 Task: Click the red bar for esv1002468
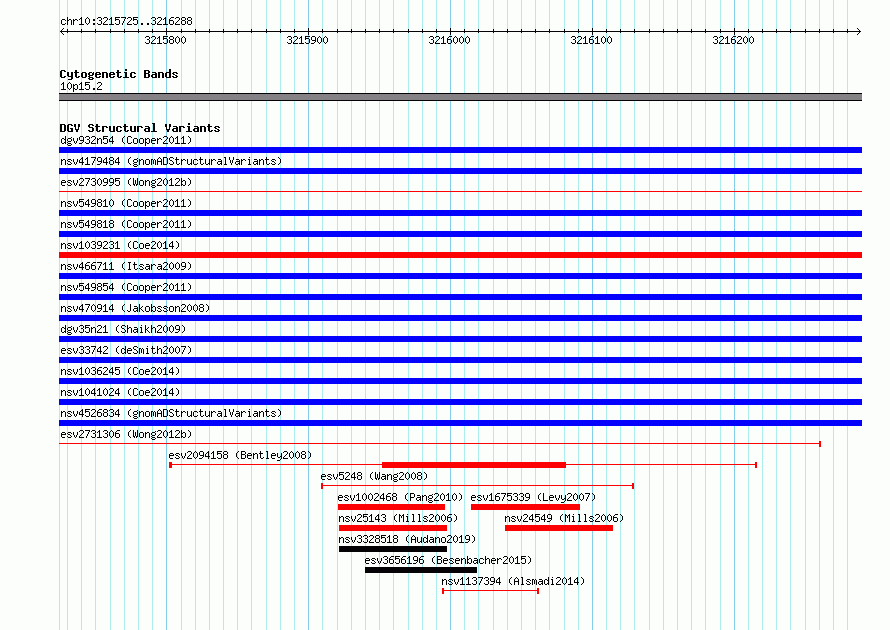(391, 507)
